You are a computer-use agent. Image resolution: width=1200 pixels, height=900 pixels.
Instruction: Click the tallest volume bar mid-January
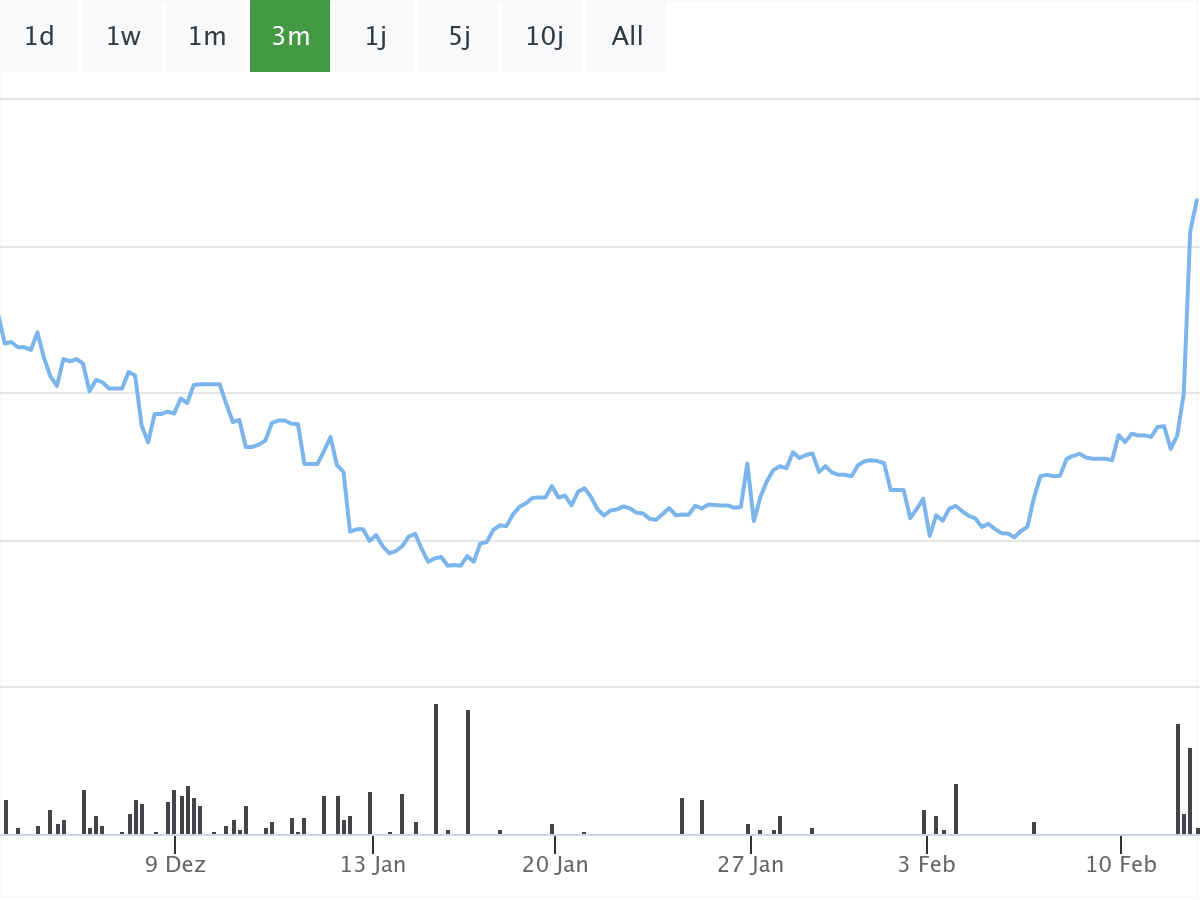[436, 768]
